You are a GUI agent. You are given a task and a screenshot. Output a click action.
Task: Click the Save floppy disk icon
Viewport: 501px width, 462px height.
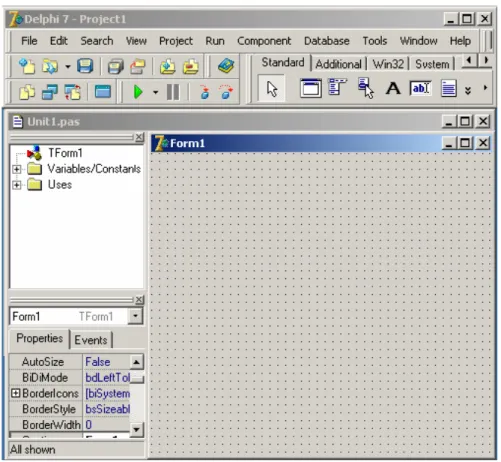pyautogui.click(x=85, y=66)
